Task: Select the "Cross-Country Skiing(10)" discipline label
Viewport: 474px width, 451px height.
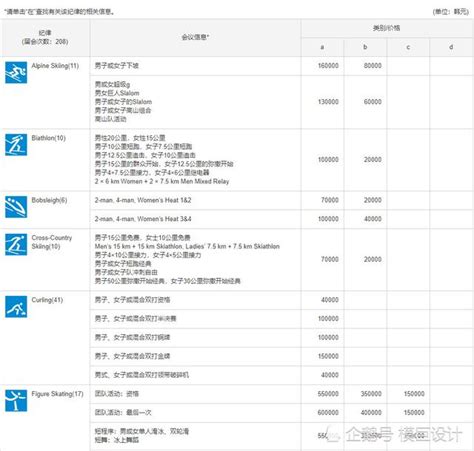Action: (x=52, y=242)
